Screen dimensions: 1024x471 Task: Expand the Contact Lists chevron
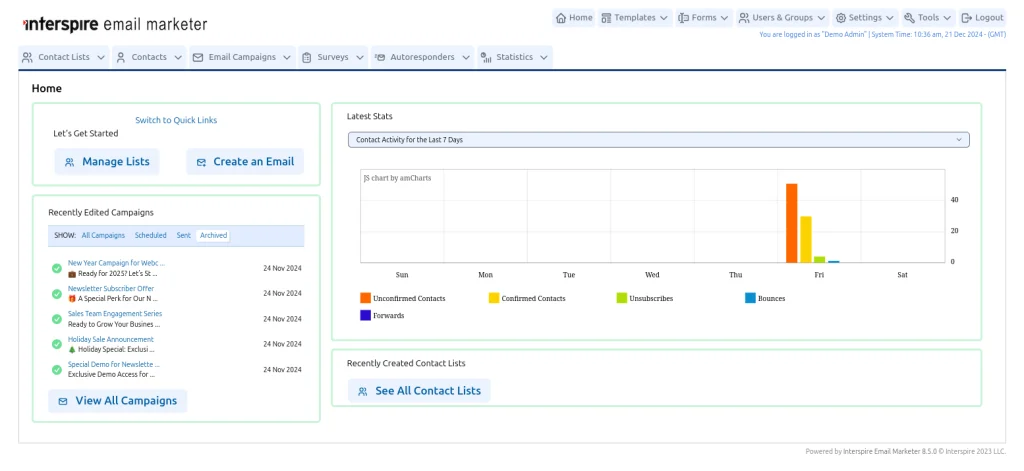101,57
